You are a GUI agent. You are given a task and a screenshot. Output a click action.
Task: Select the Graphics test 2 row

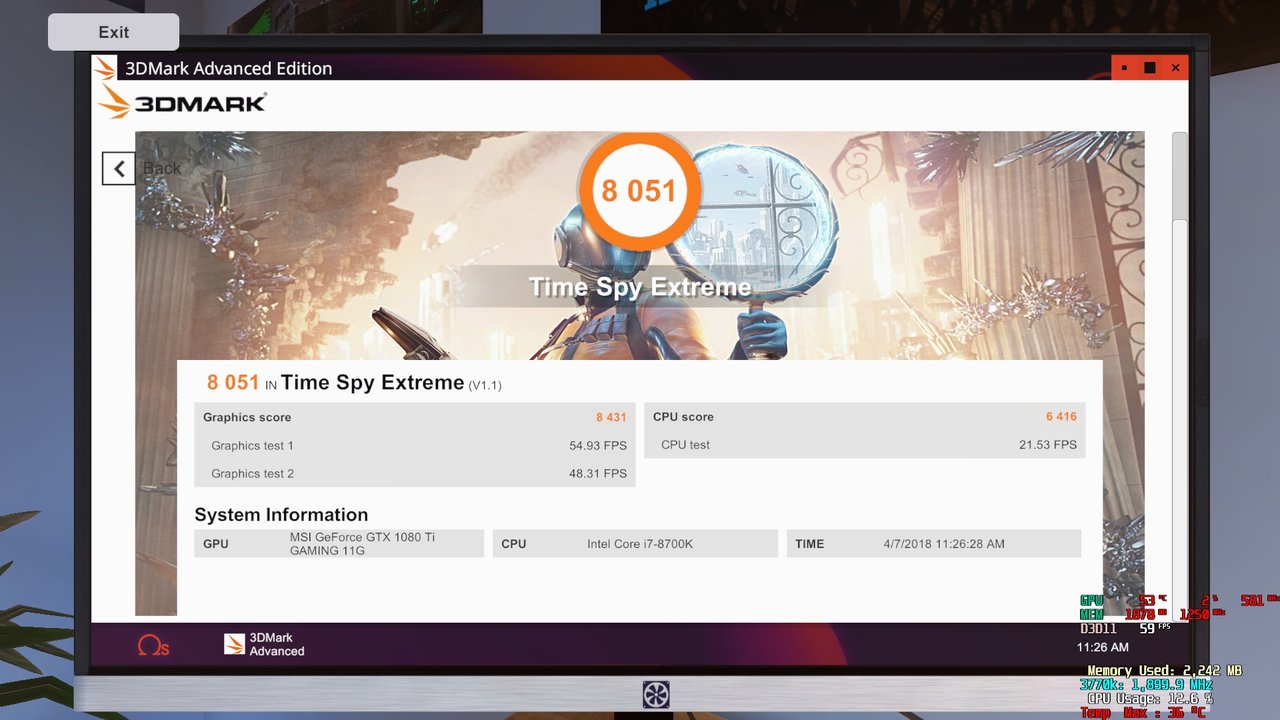pyautogui.click(x=415, y=473)
